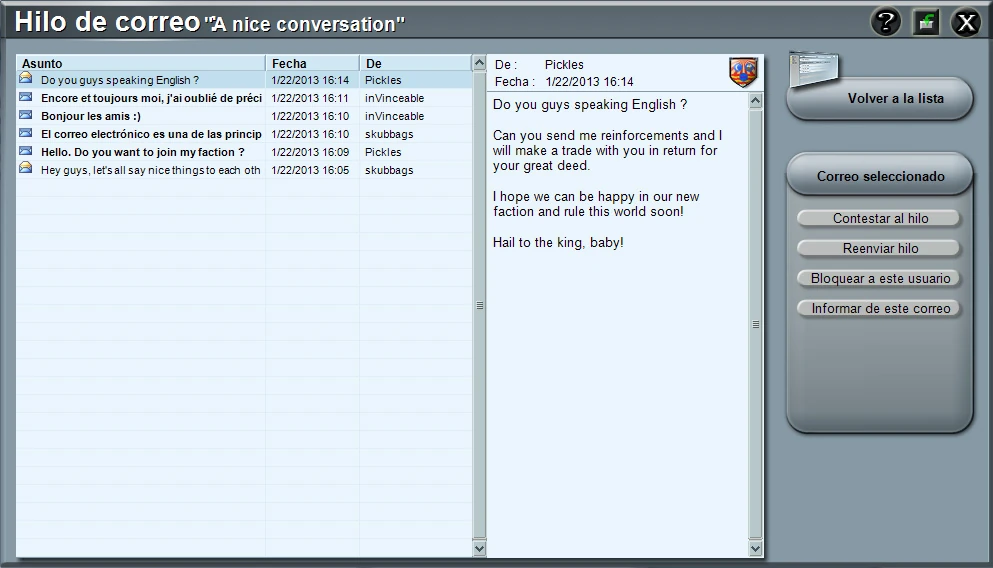Click unread envelope icon for 'Hello. Do you want to join'

click(x=25, y=151)
